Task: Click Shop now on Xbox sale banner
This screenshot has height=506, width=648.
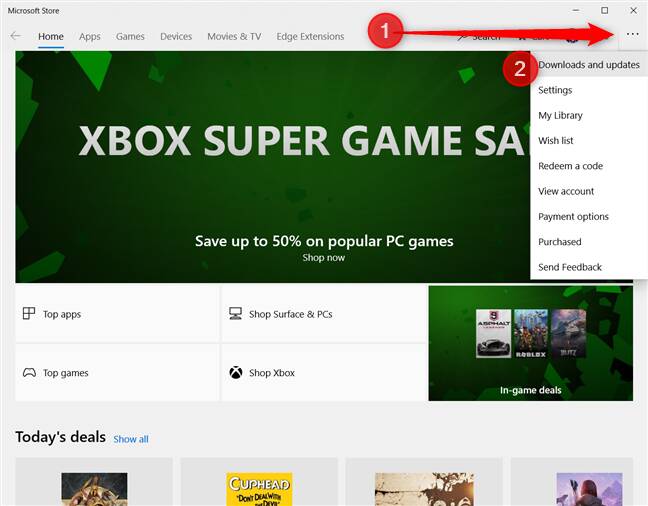Action: 323,257
